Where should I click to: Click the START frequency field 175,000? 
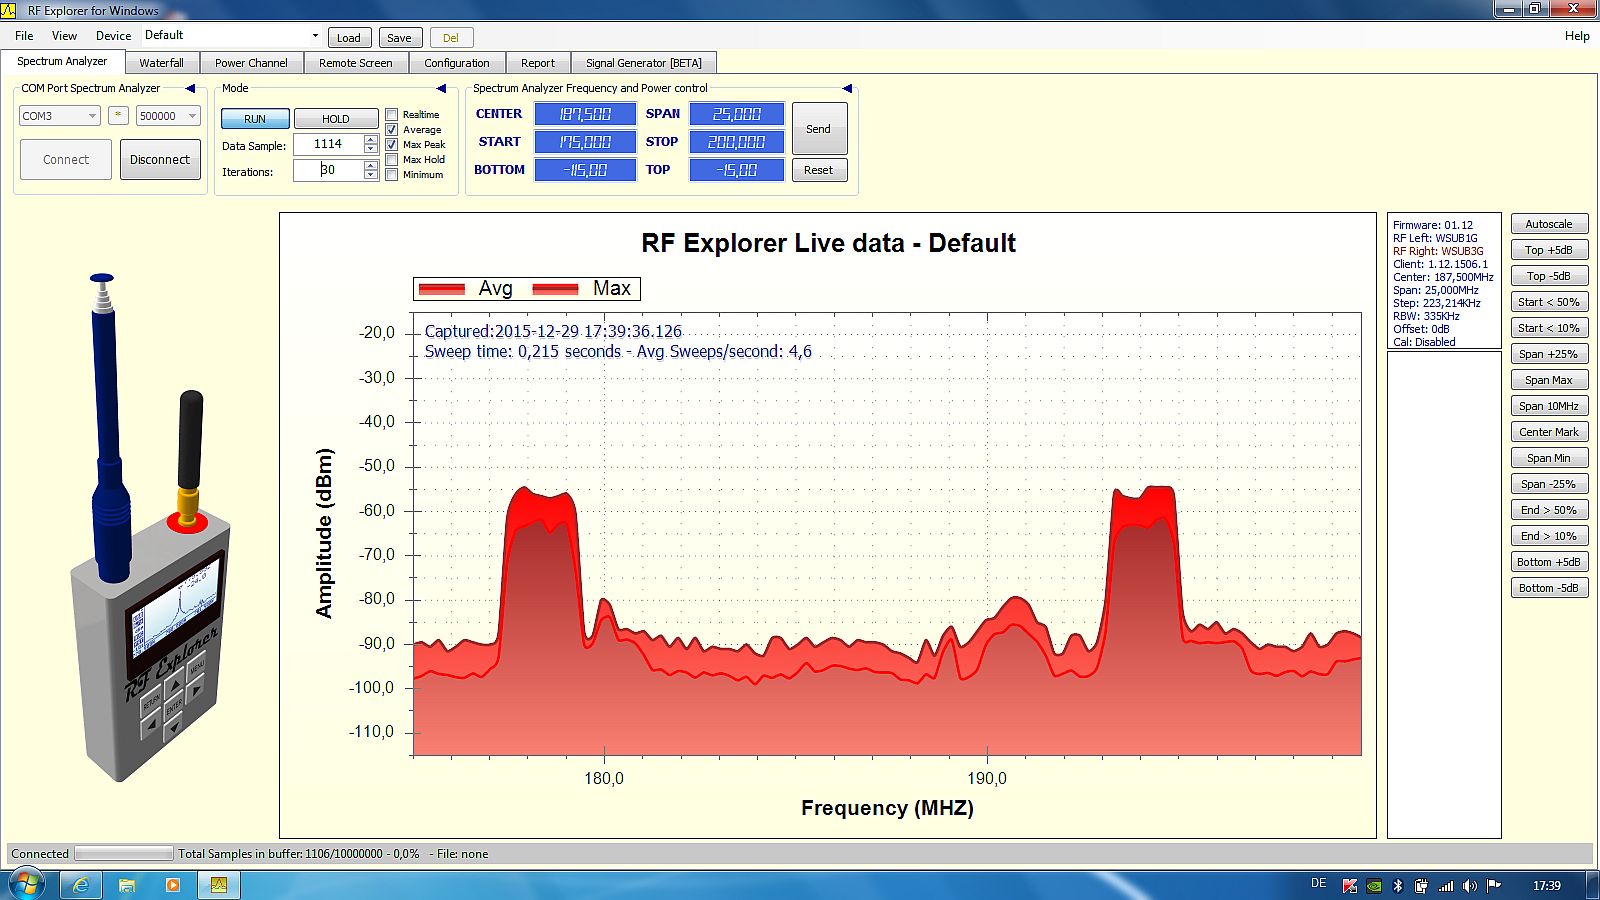click(x=585, y=142)
